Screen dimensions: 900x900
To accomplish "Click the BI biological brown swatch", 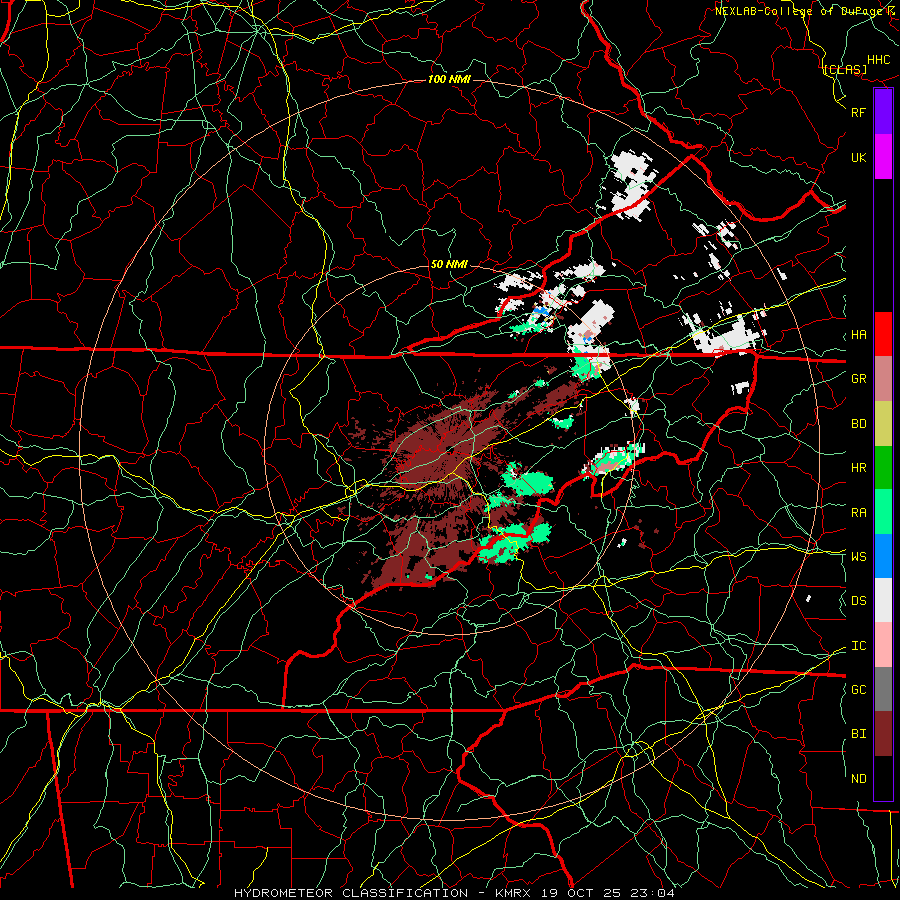I will pos(883,734).
